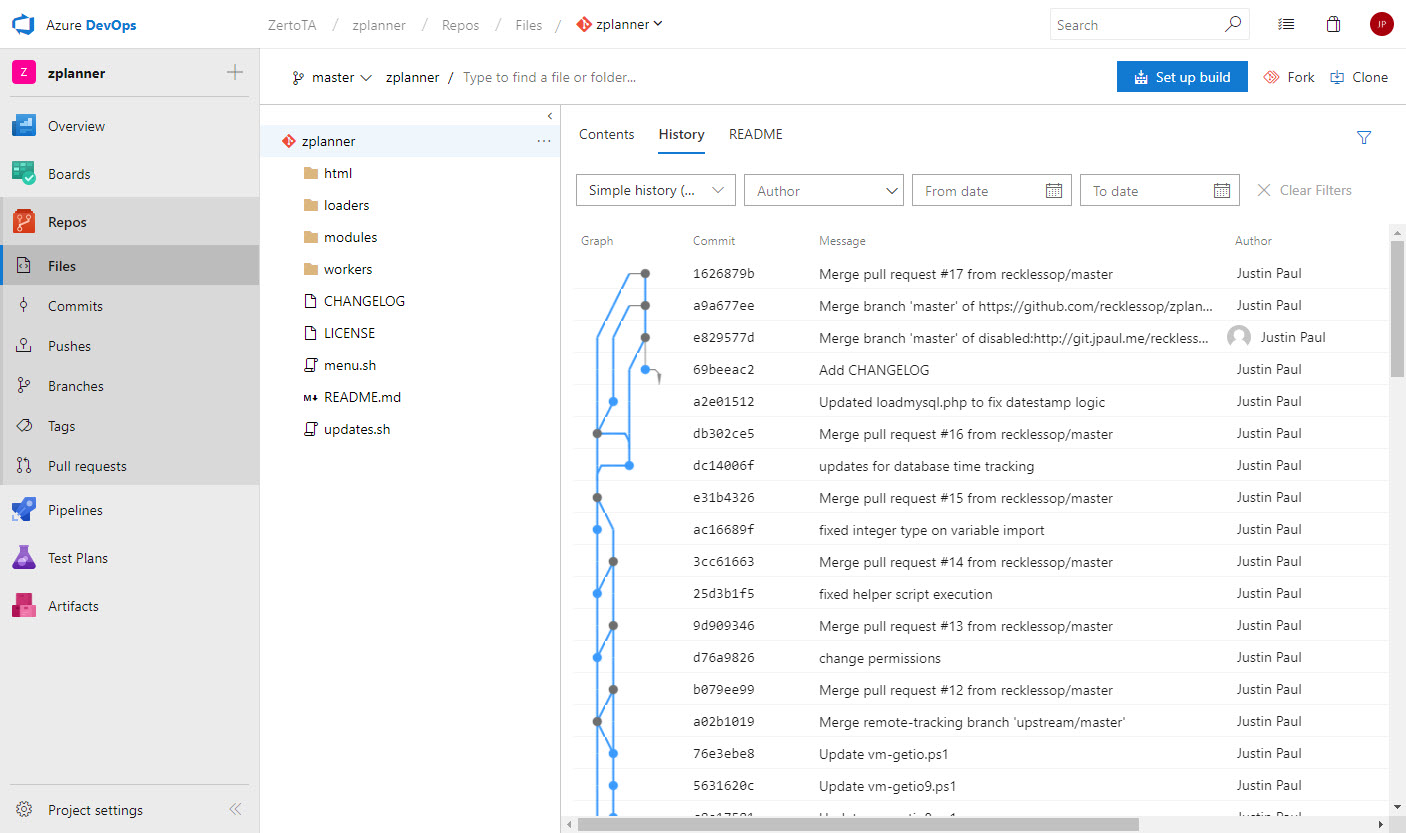Open the Pull requests sidebar item

click(x=129, y=466)
